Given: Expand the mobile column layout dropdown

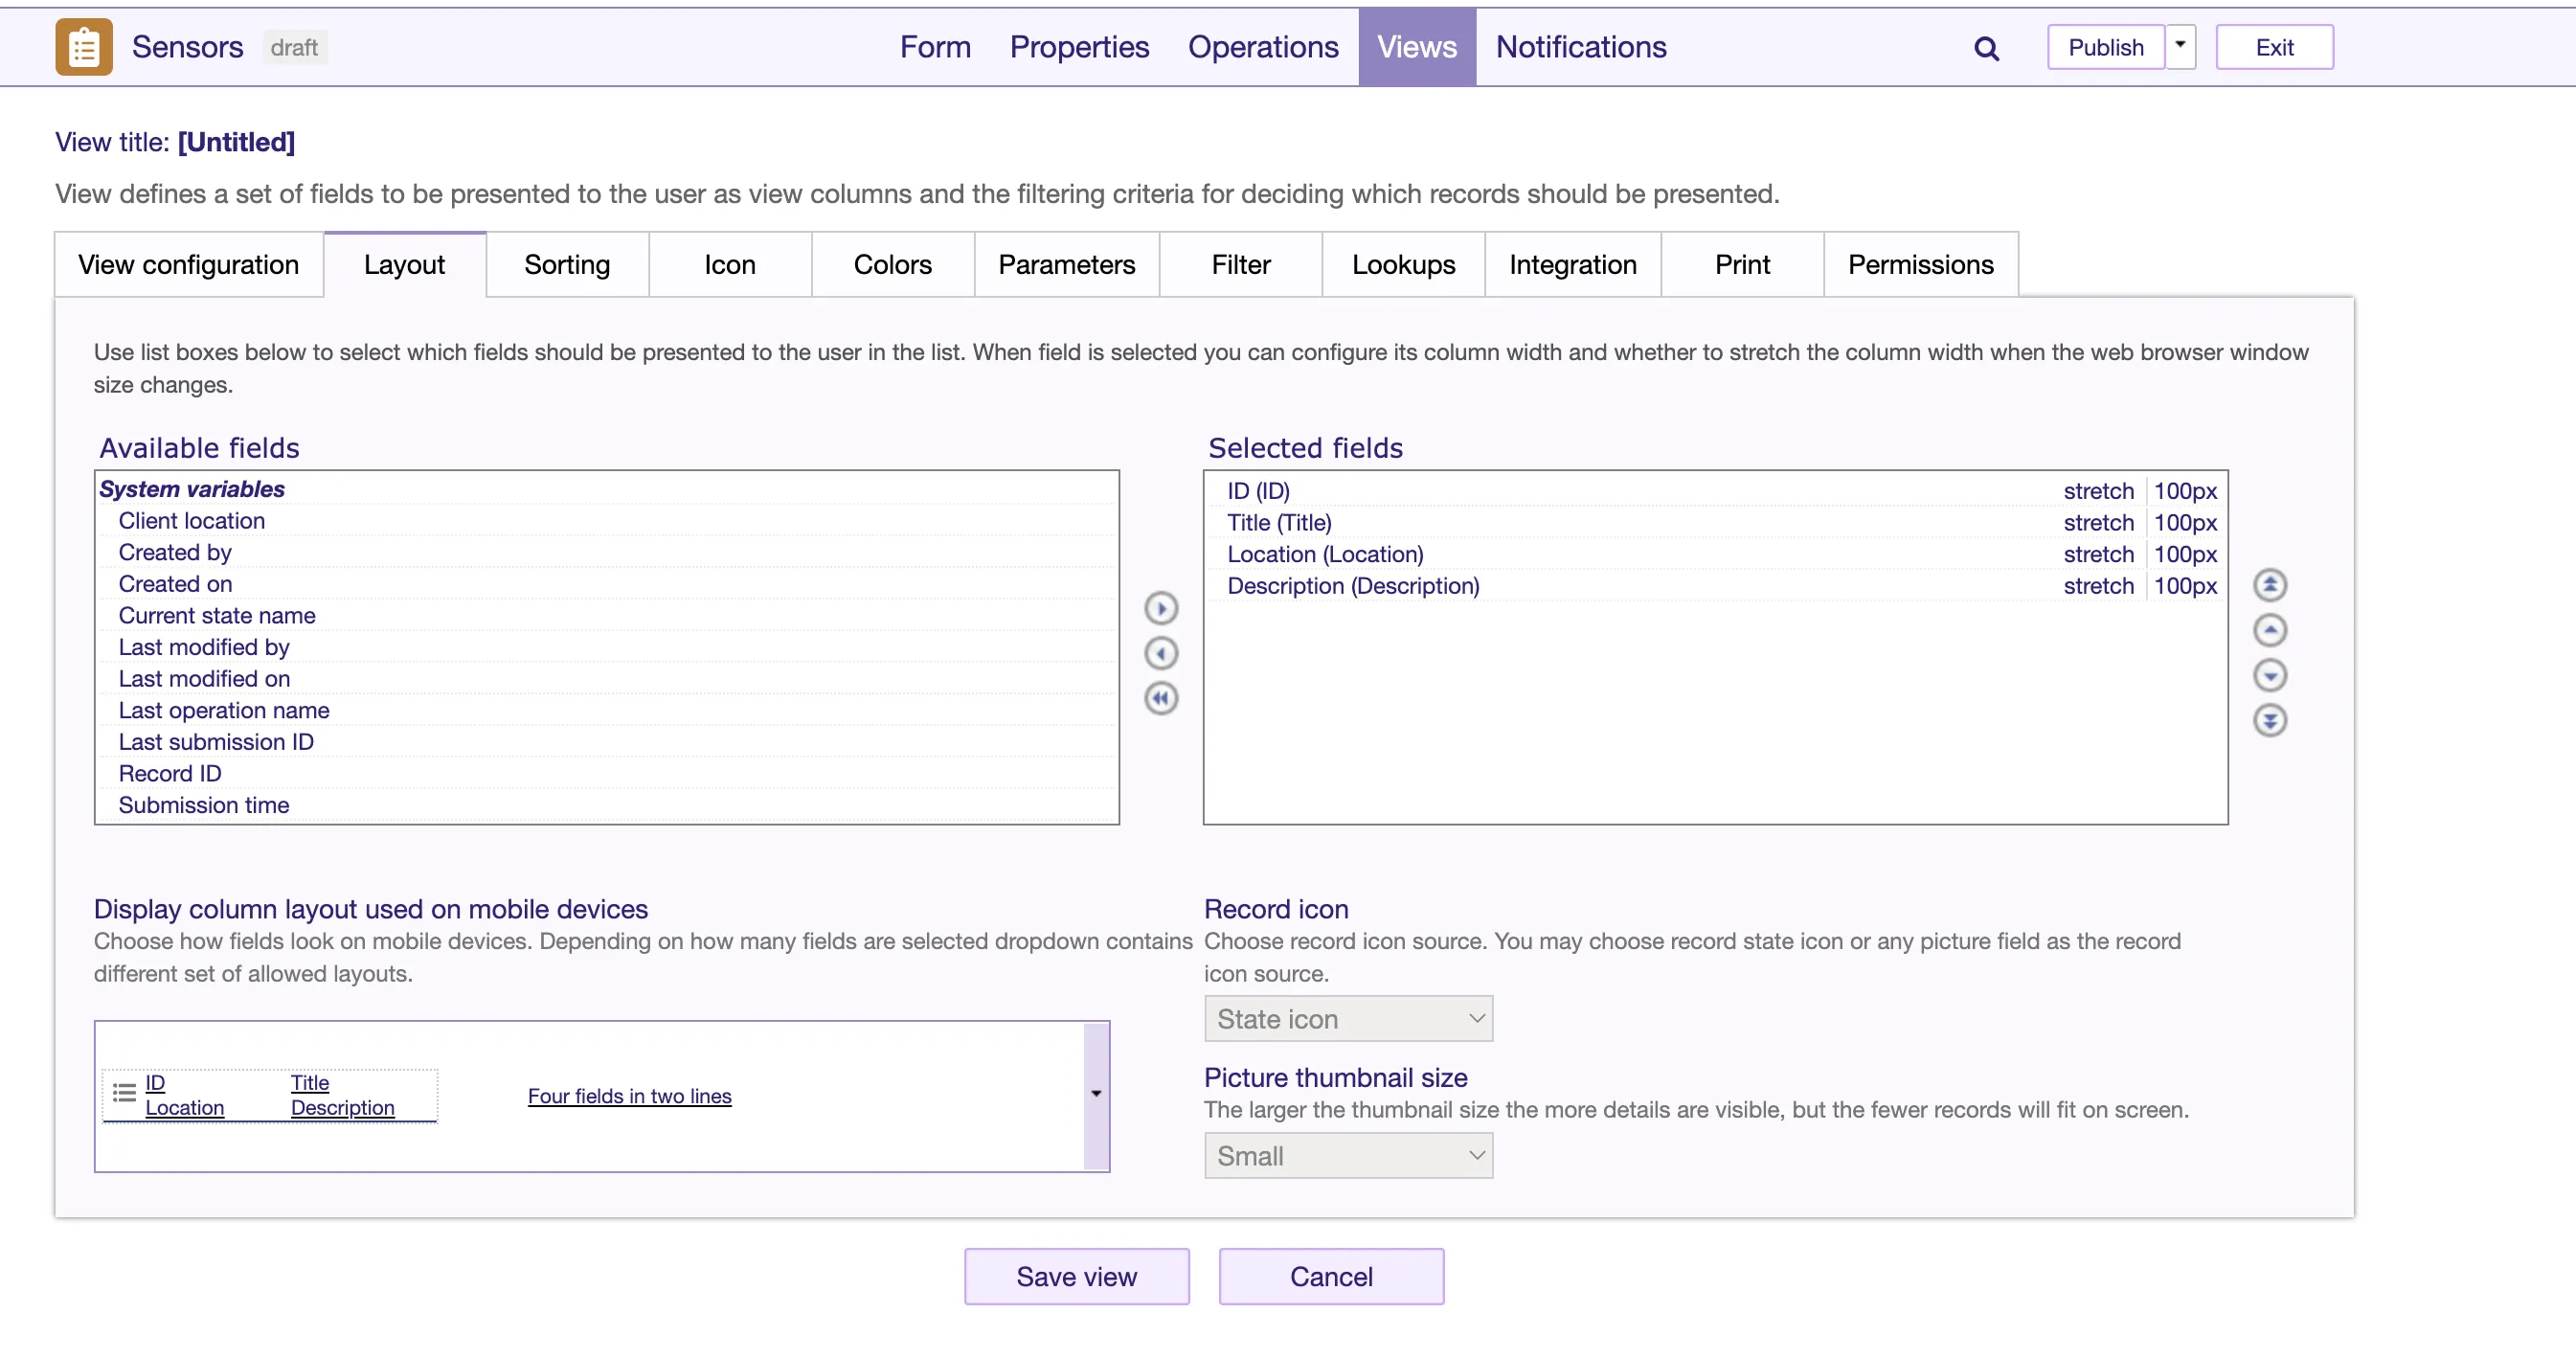Looking at the screenshot, I should coord(1096,1095).
